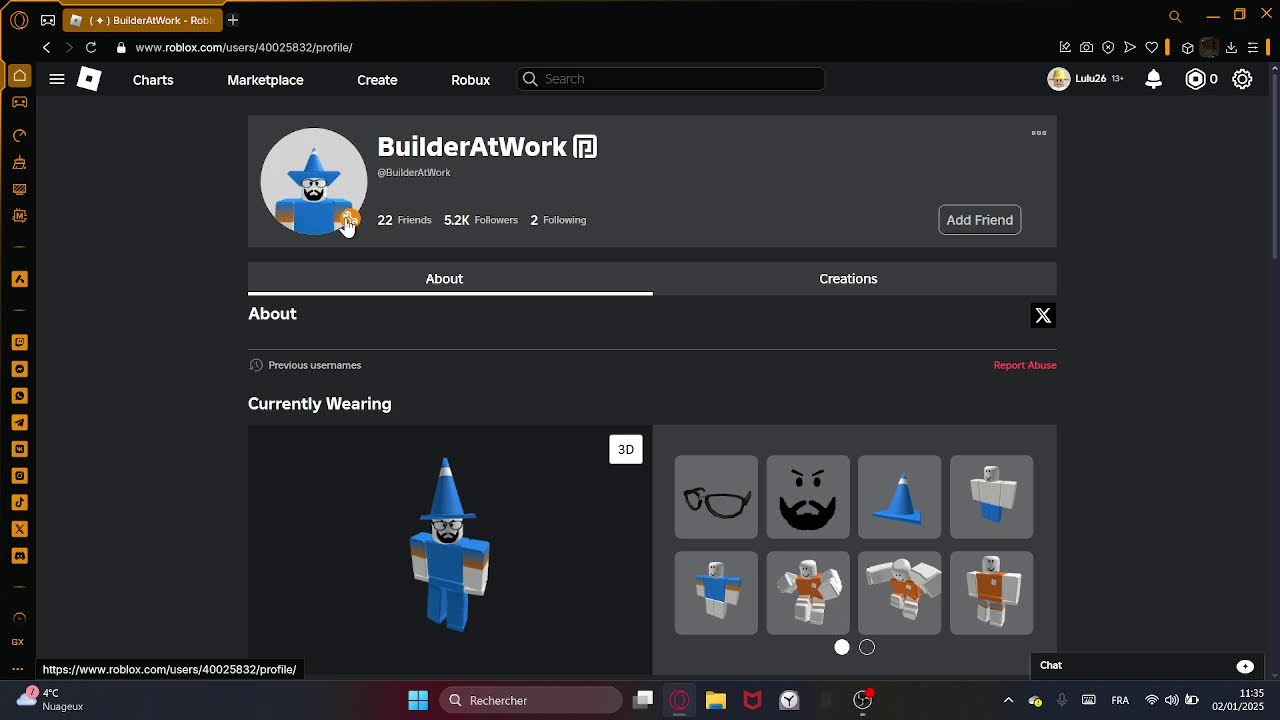Screen dimensions: 1280x720
Task: Open the ad blocker shield icon
Action: click(1108, 47)
